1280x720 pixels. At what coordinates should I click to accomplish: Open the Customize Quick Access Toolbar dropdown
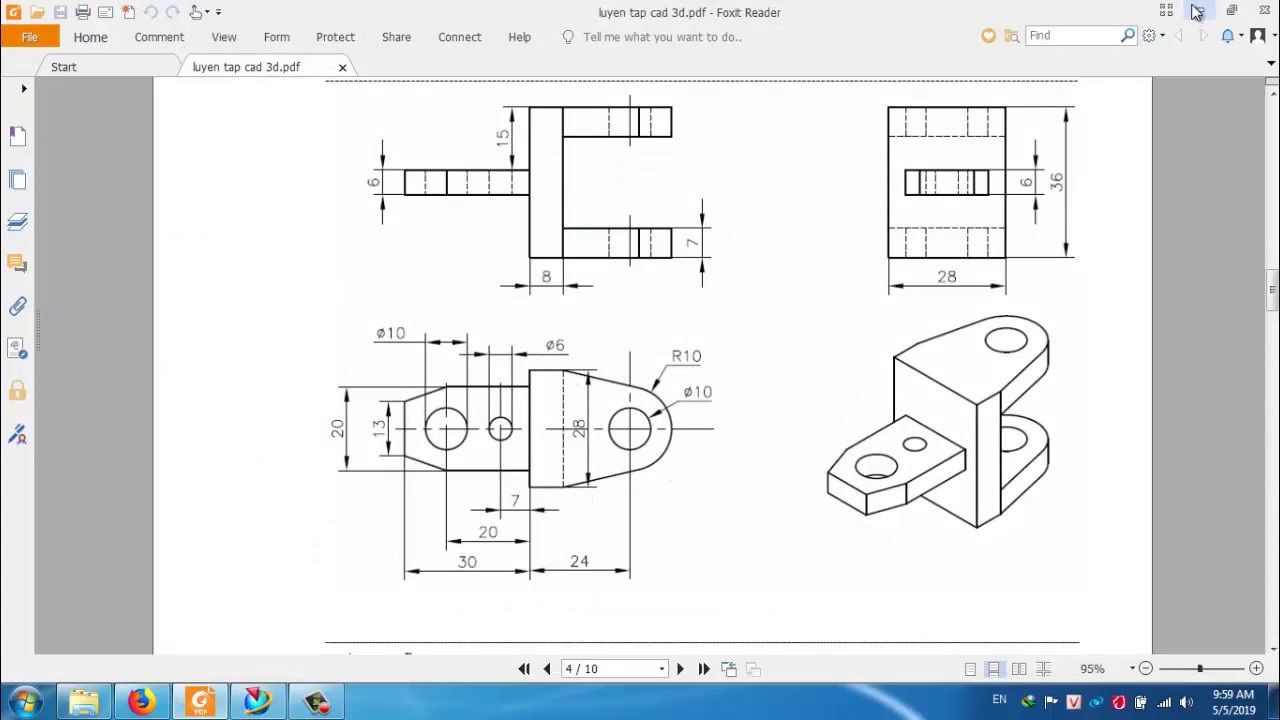[218, 12]
